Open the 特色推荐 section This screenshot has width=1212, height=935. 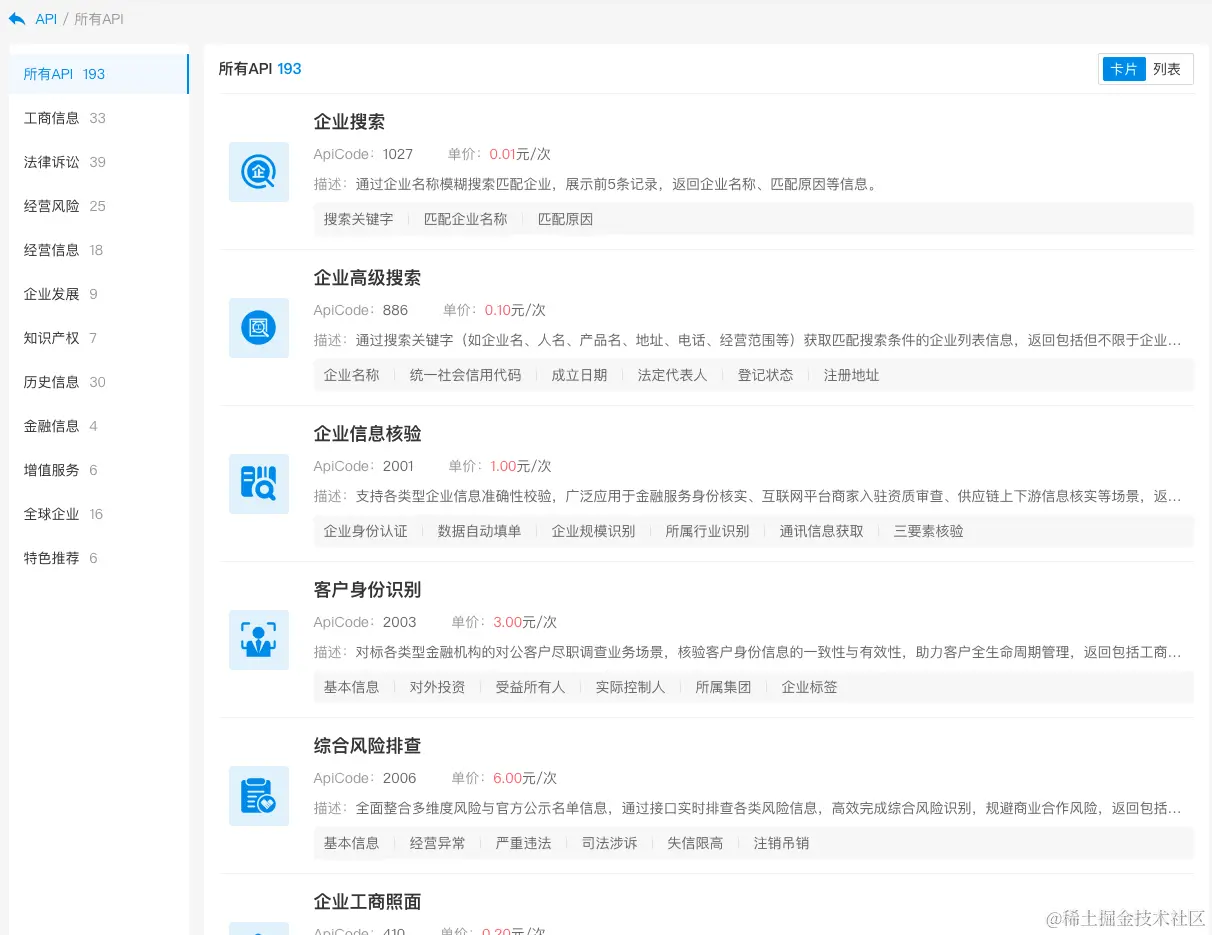(51, 557)
